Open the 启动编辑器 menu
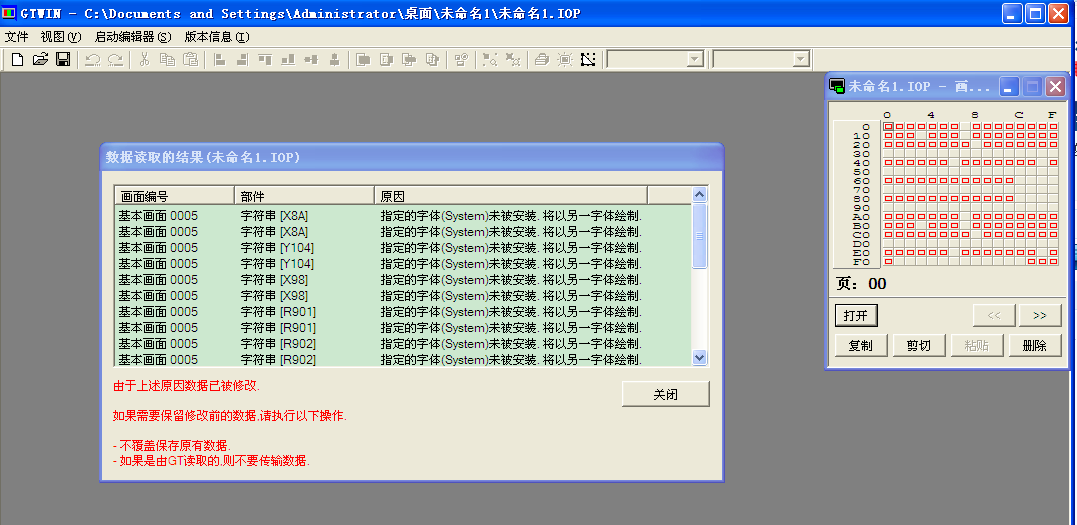Viewport: 1077px width, 525px height. [132, 37]
